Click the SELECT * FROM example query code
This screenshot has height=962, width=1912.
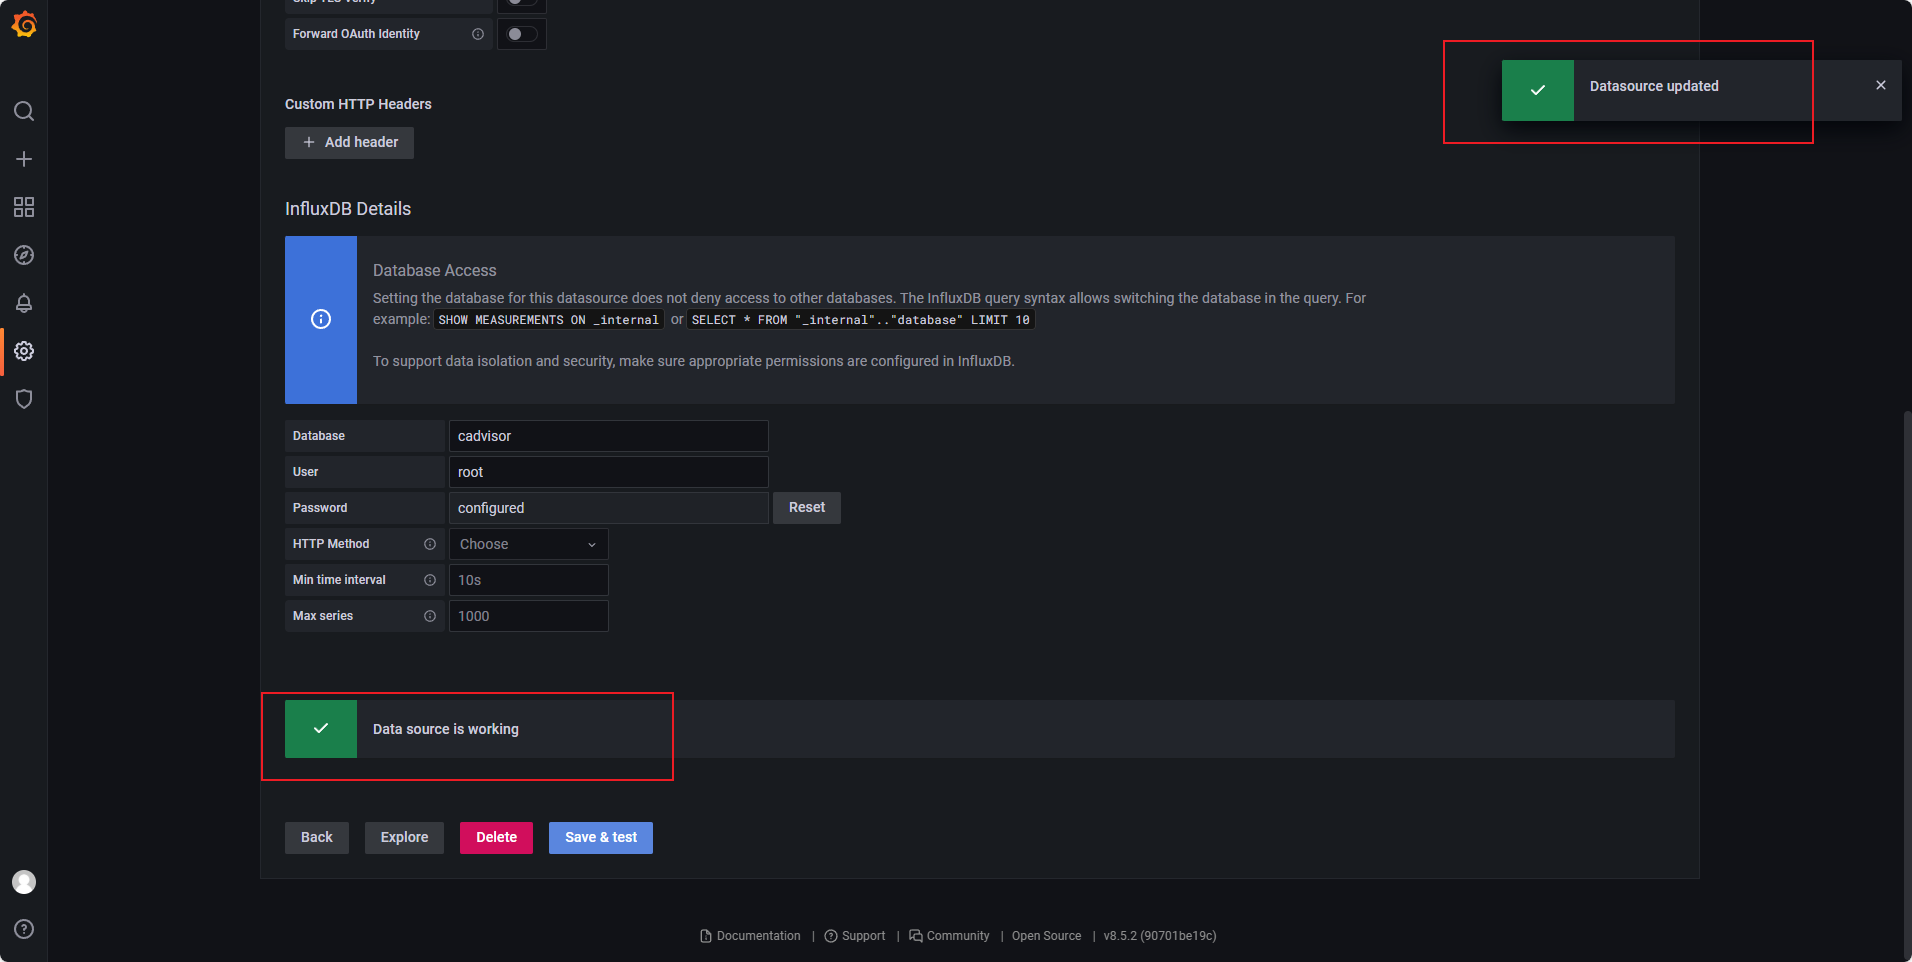click(x=861, y=320)
